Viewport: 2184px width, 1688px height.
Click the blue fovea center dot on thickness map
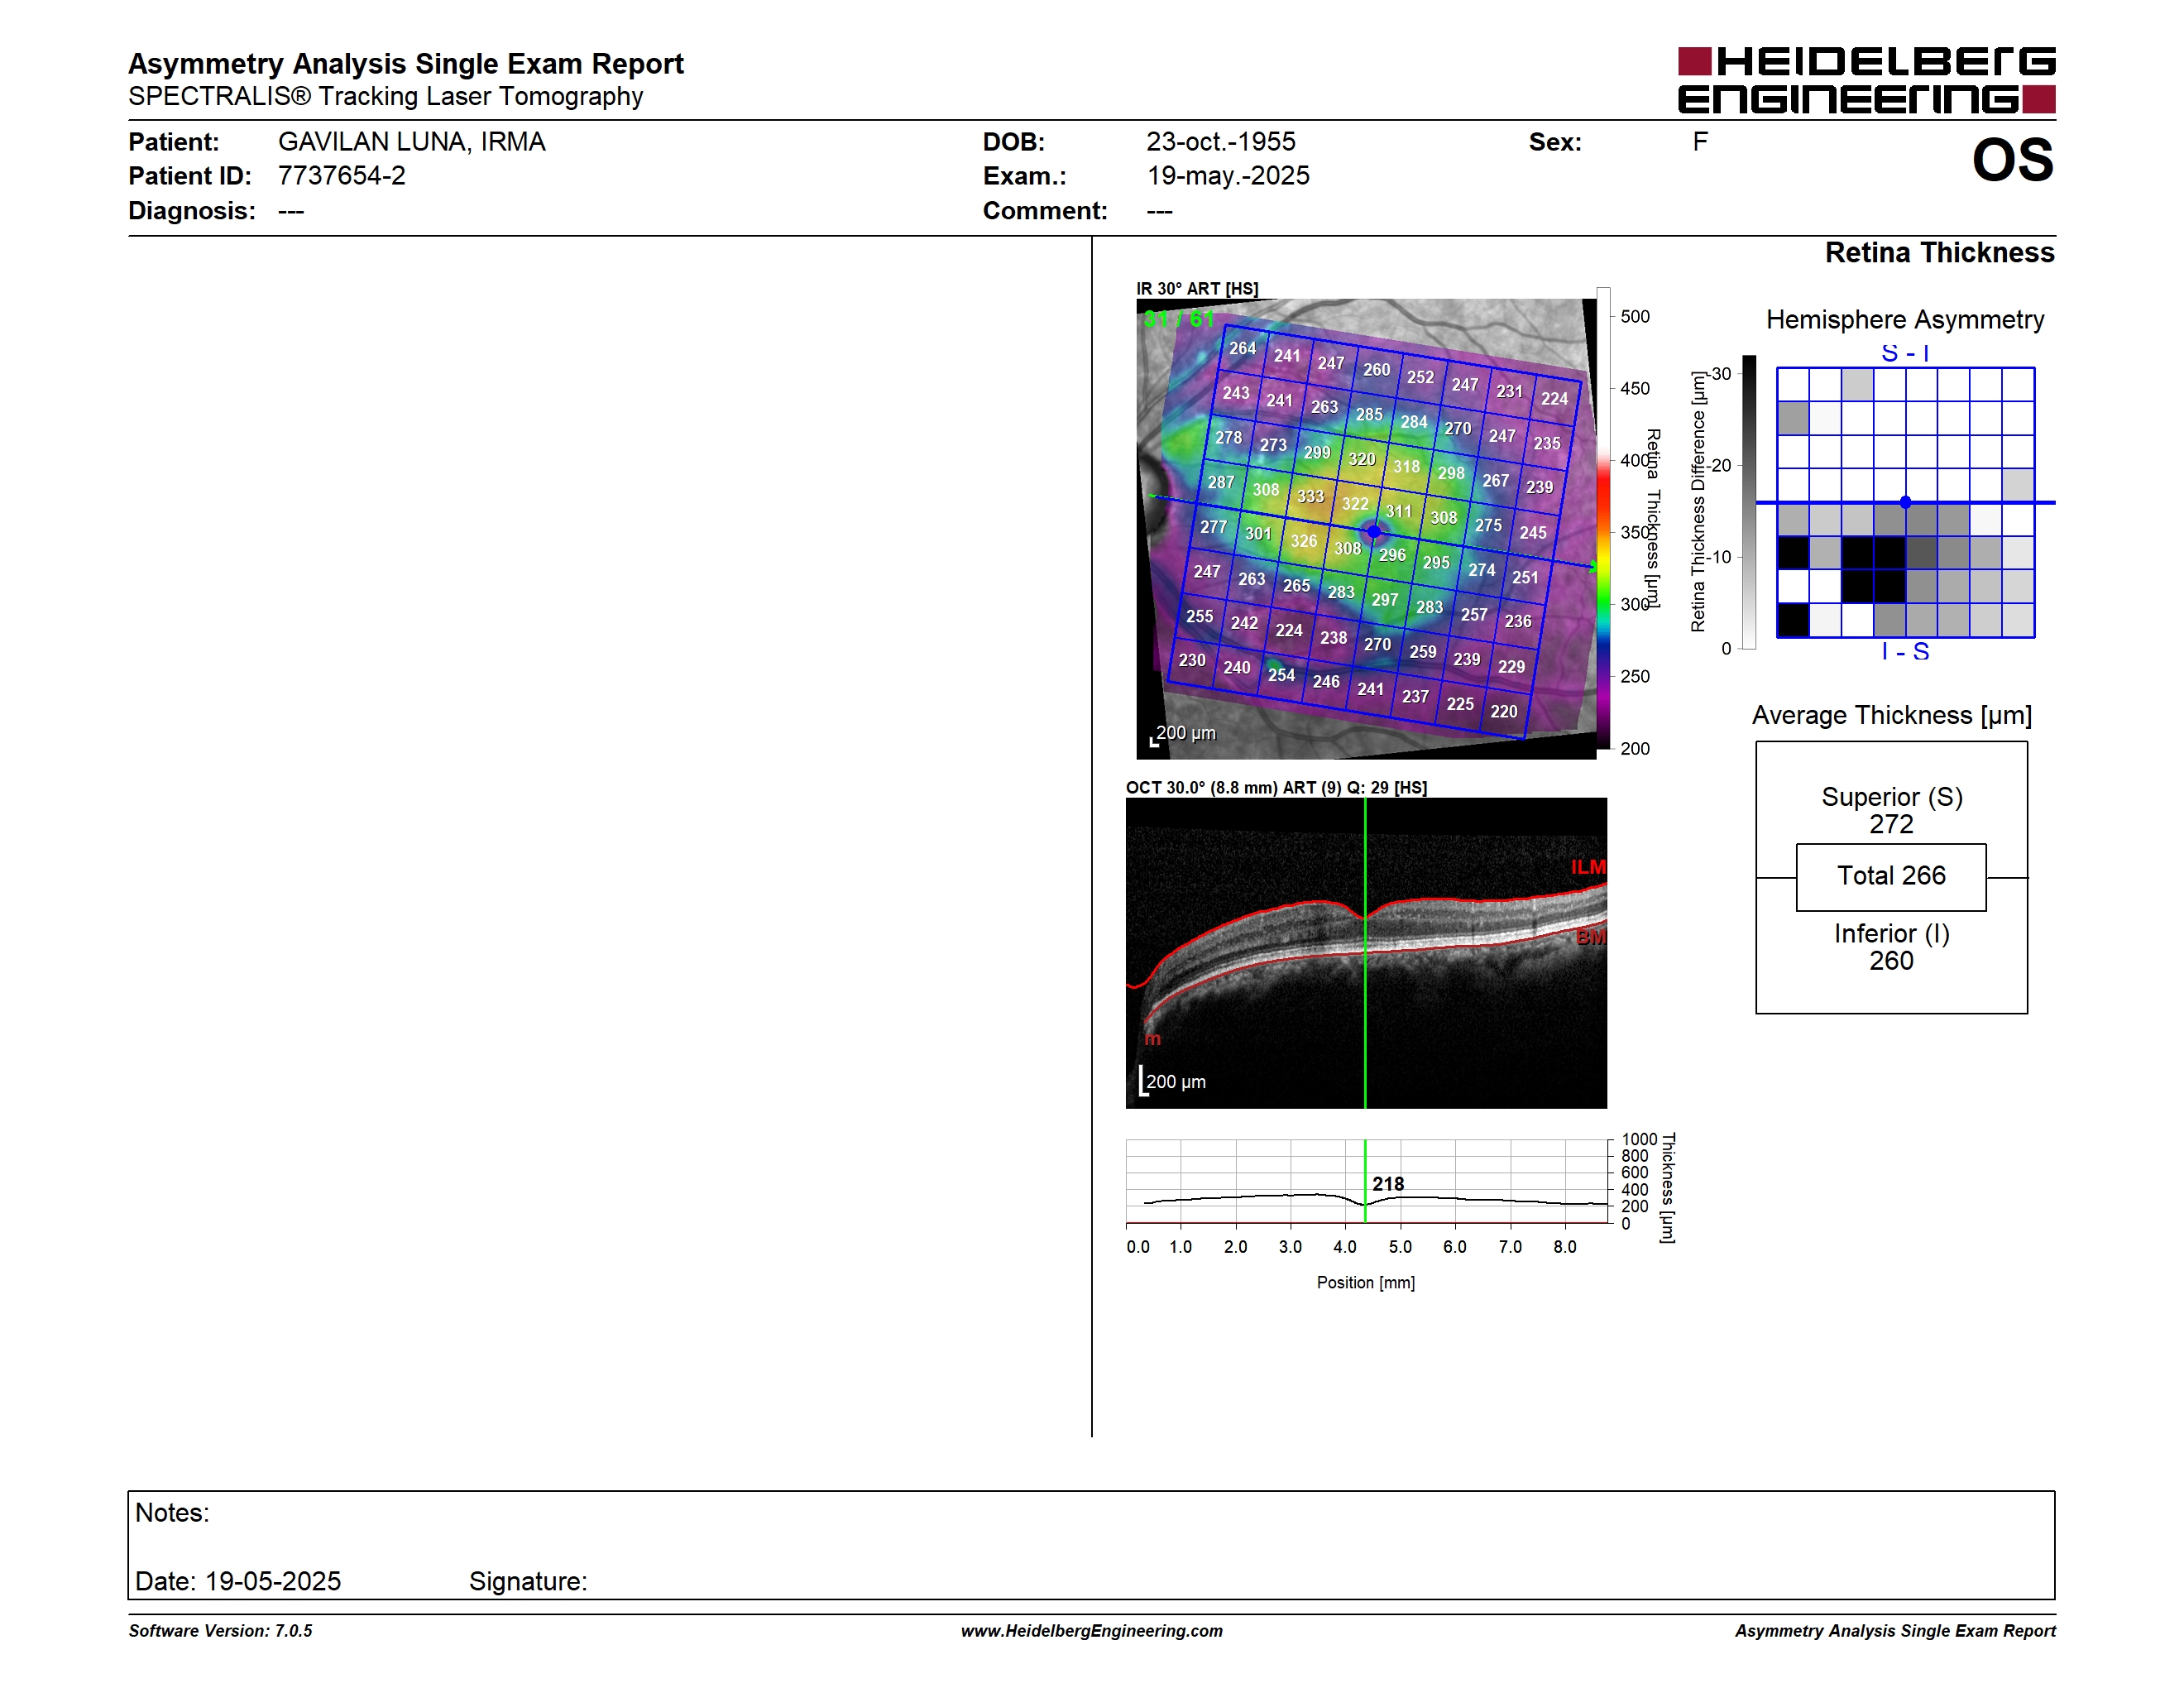coord(1374,531)
